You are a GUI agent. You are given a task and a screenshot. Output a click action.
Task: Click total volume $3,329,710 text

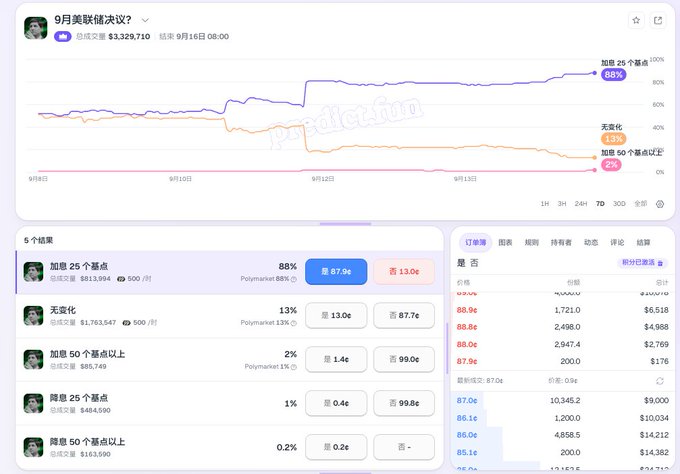pyautogui.click(x=129, y=36)
